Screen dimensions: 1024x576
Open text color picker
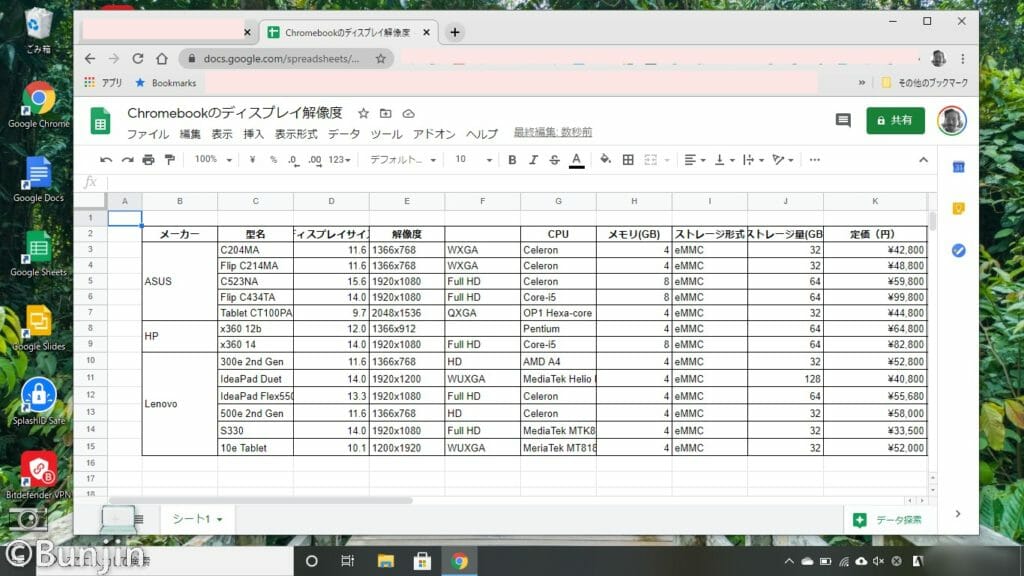[x=576, y=160]
